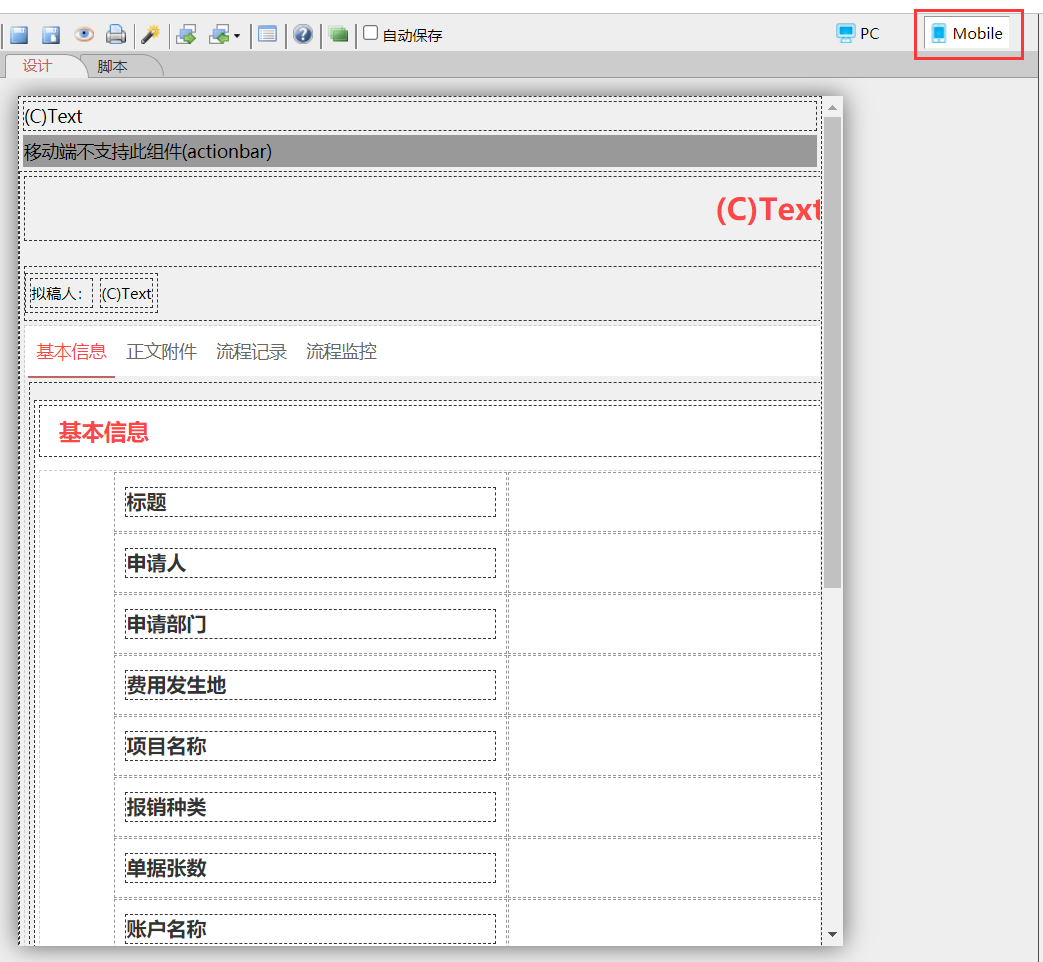
Task: Enable the 自动保存 checkbox
Action: [371, 33]
